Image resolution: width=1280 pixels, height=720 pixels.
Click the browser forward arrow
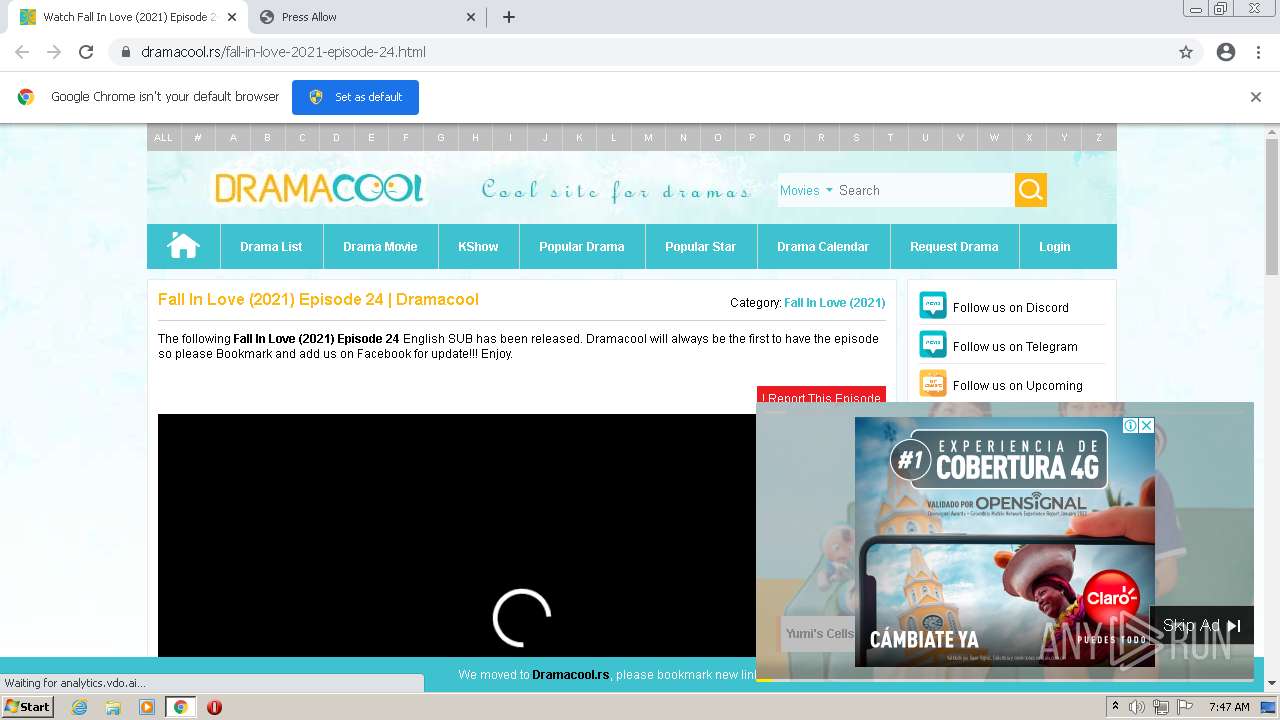tap(54, 52)
